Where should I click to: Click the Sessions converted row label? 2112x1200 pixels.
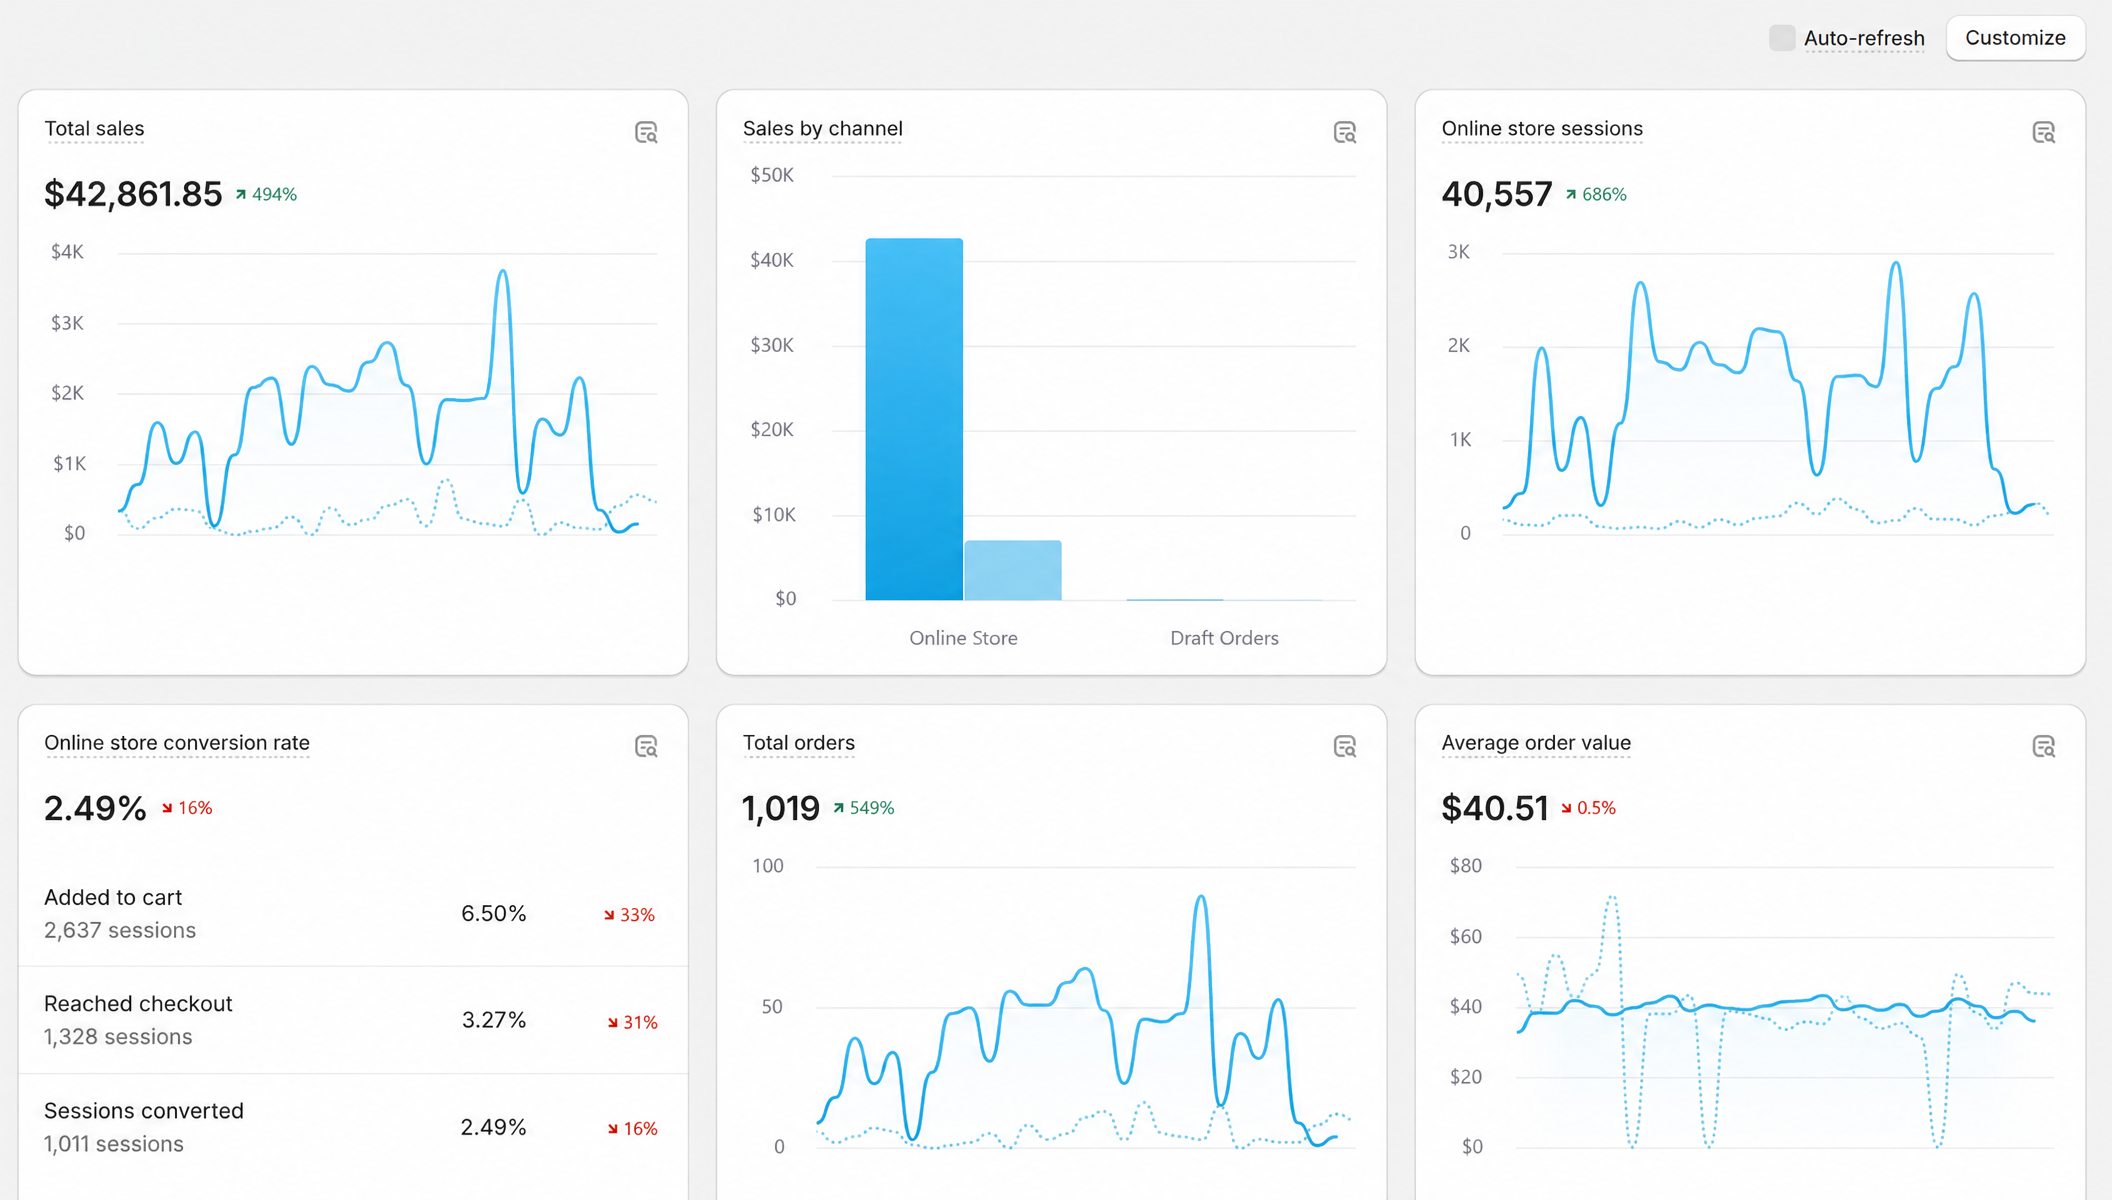coord(144,1111)
